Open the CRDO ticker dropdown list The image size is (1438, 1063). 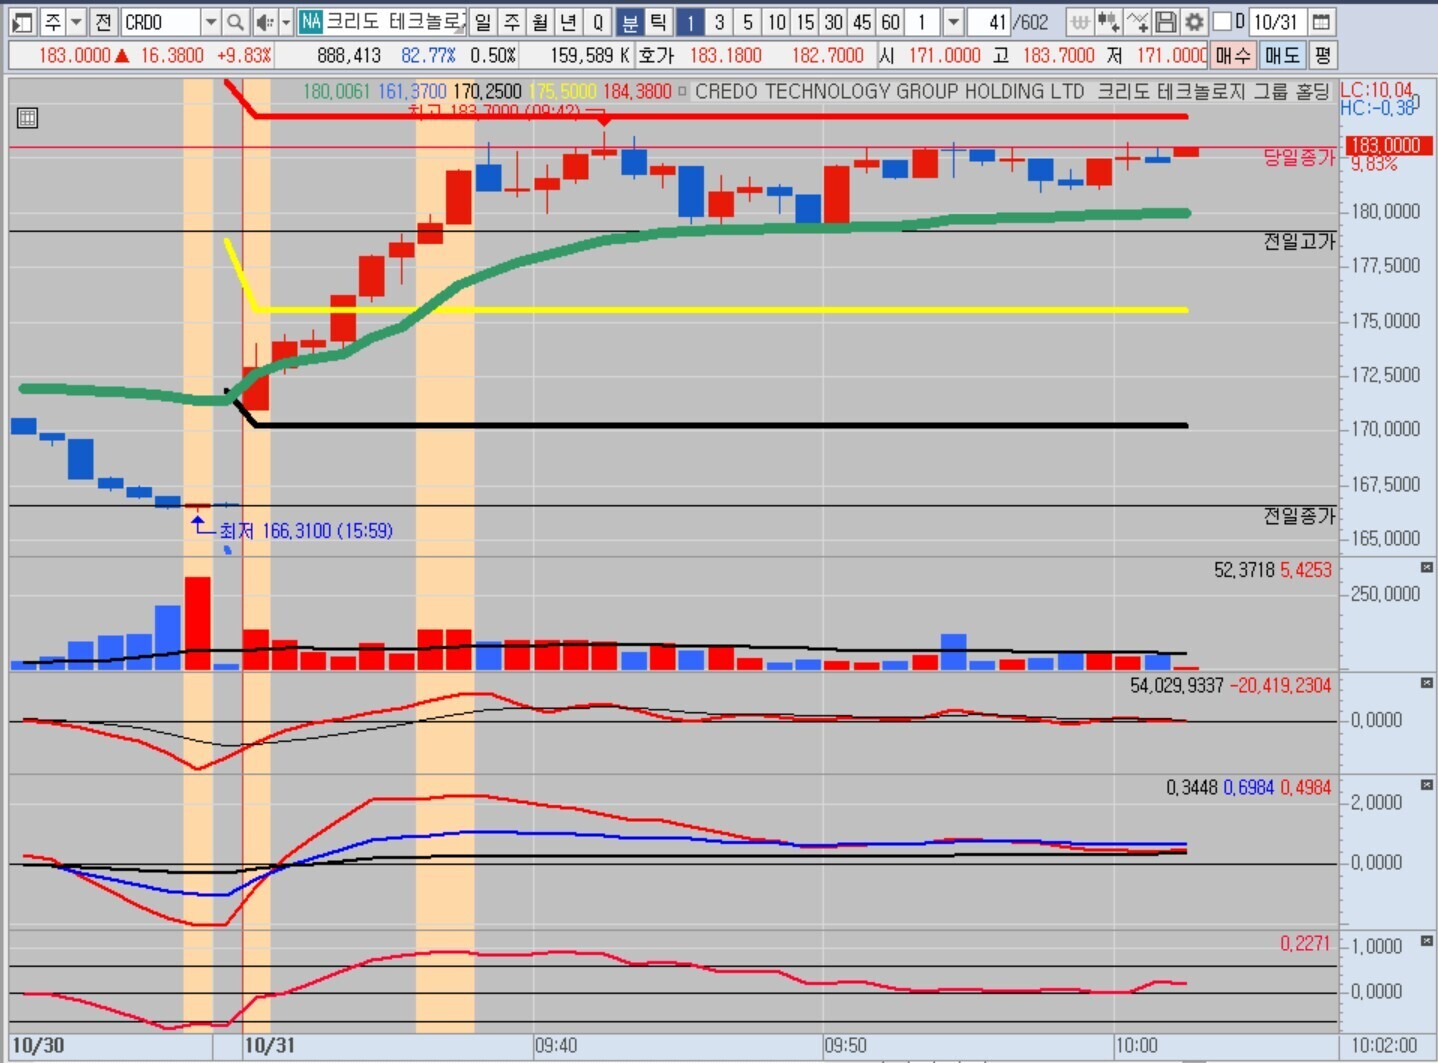tap(210, 21)
